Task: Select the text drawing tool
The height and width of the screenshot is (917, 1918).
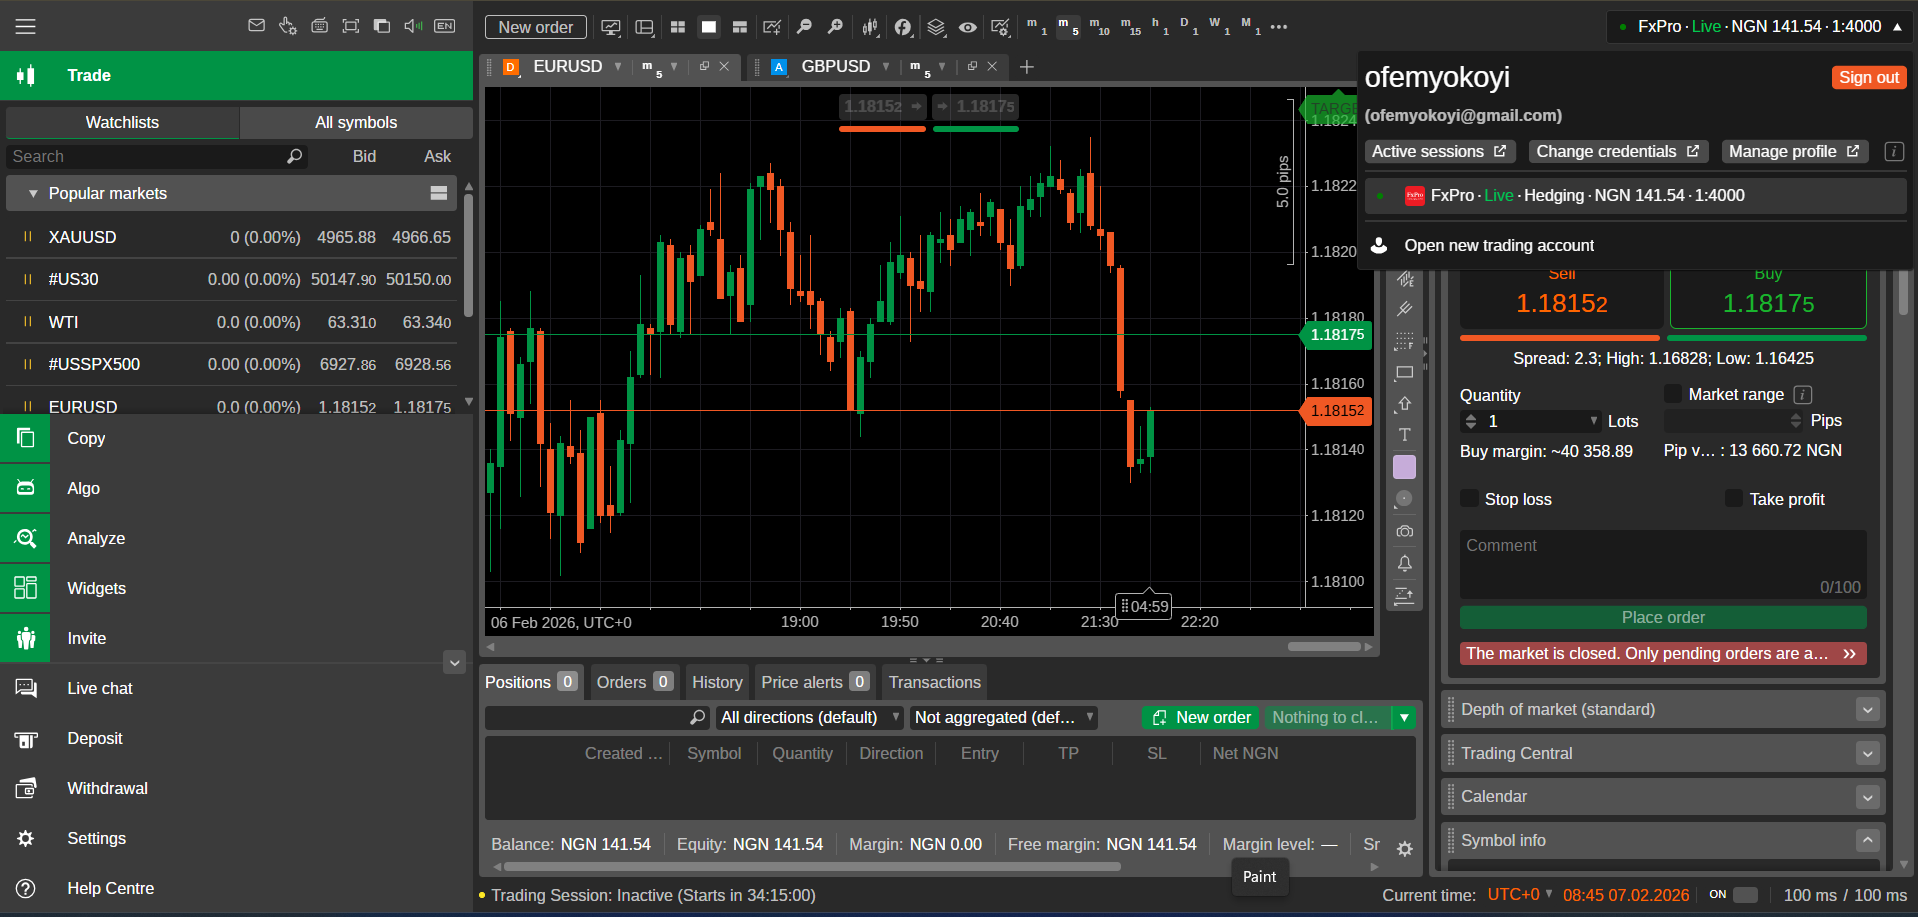Action: pyautogui.click(x=1404, y=435)
